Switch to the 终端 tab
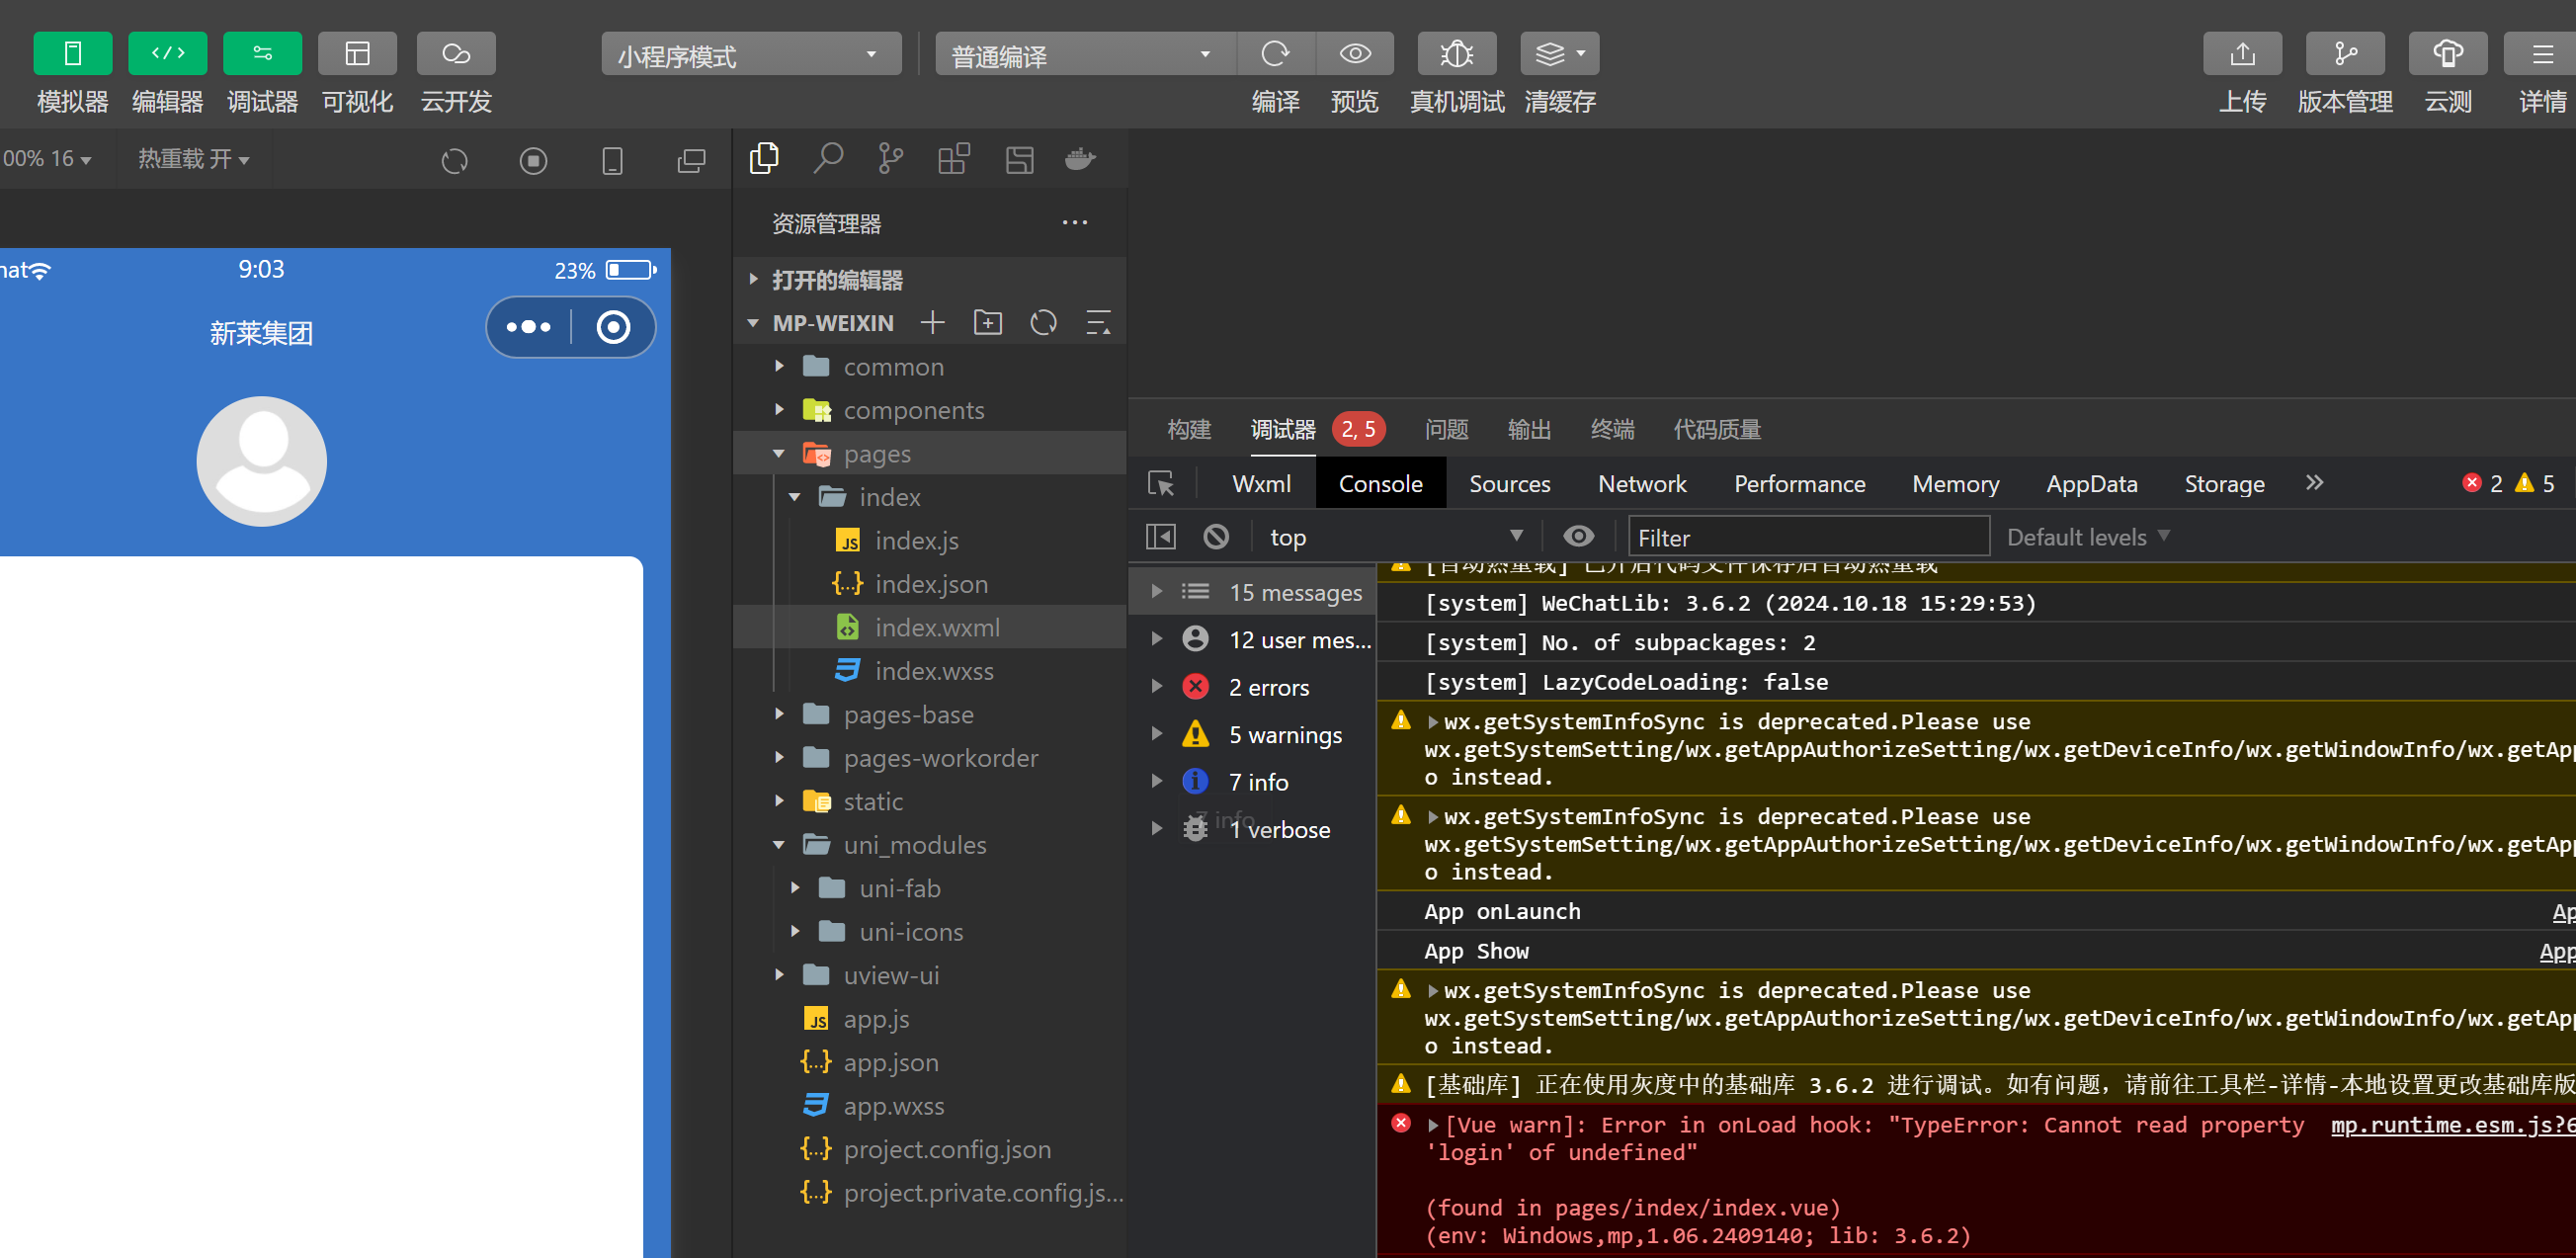 pos(1611,430)
